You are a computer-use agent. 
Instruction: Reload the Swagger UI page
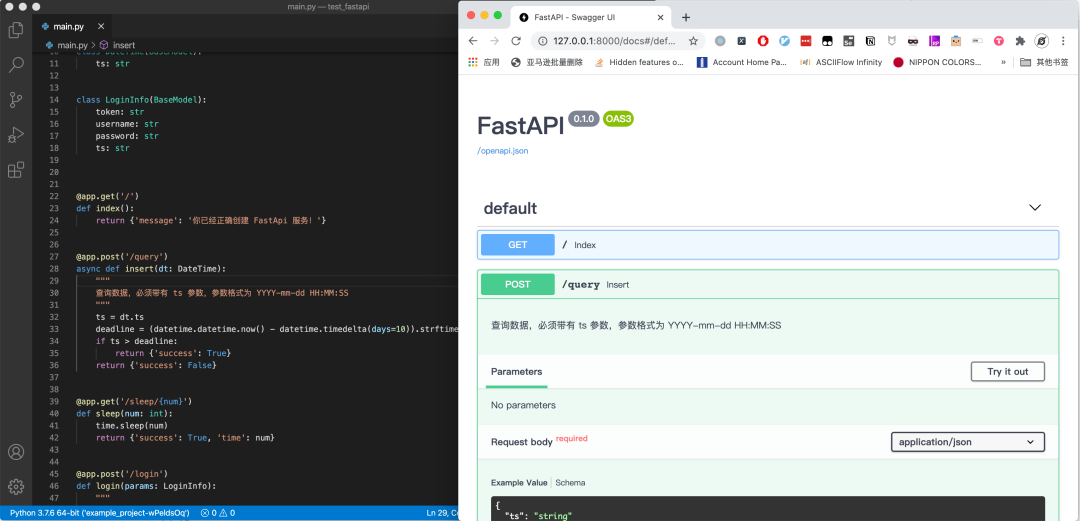[x=516, y=41]
